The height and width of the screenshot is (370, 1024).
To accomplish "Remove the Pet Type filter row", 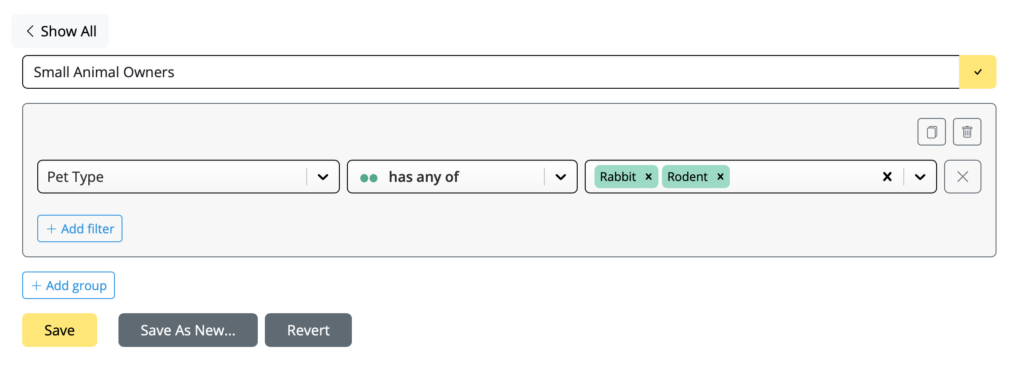I will pyautogui.click(x=963, y=177).
